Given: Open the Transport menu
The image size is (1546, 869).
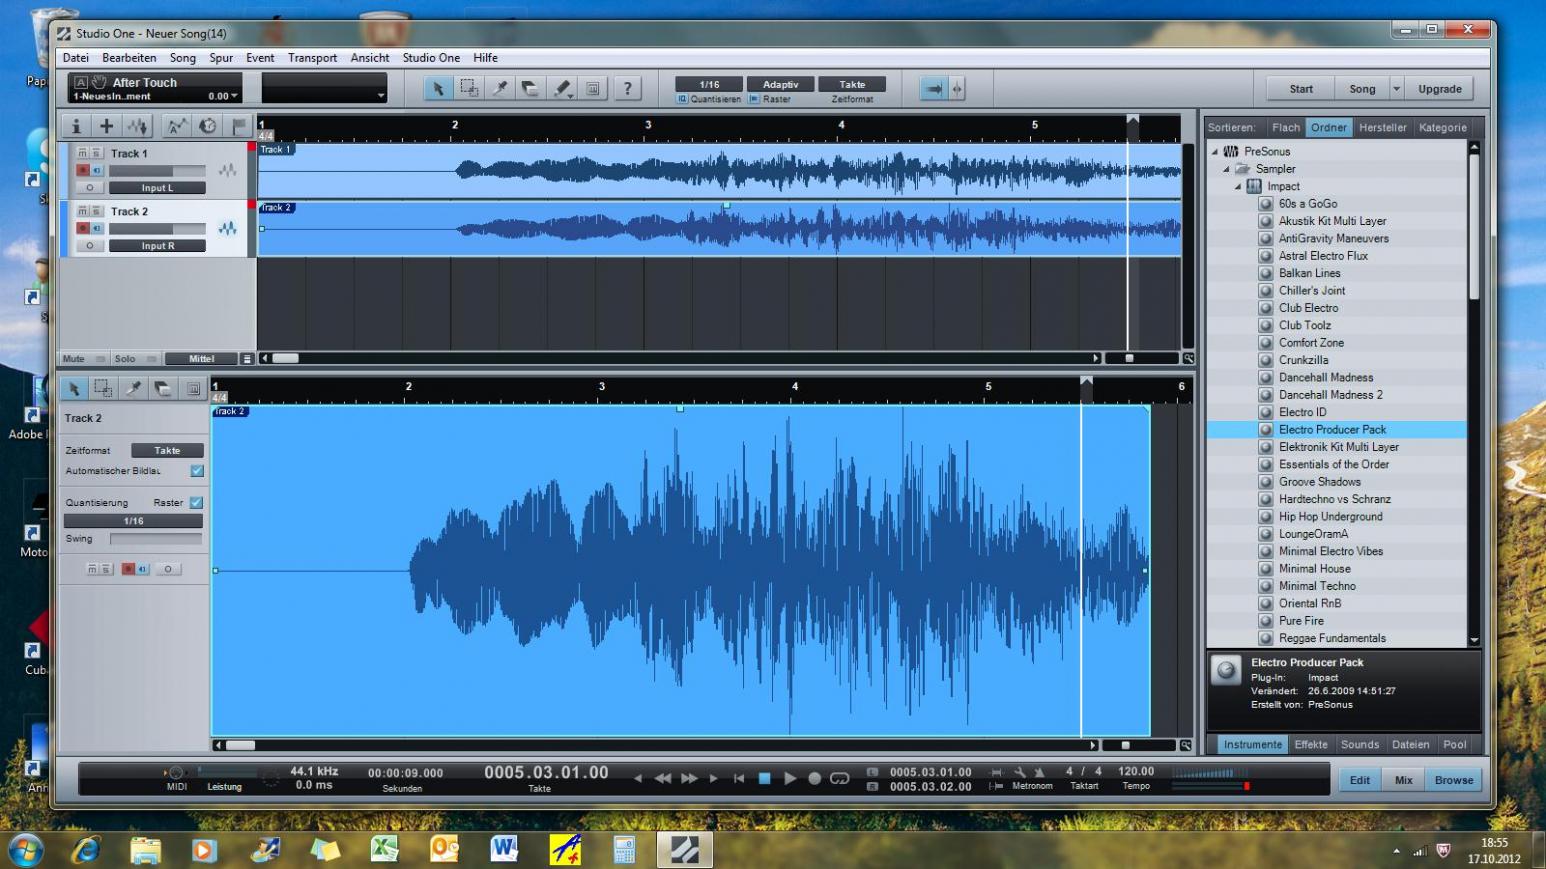Looking at the screenshot, I should (312, 58).
